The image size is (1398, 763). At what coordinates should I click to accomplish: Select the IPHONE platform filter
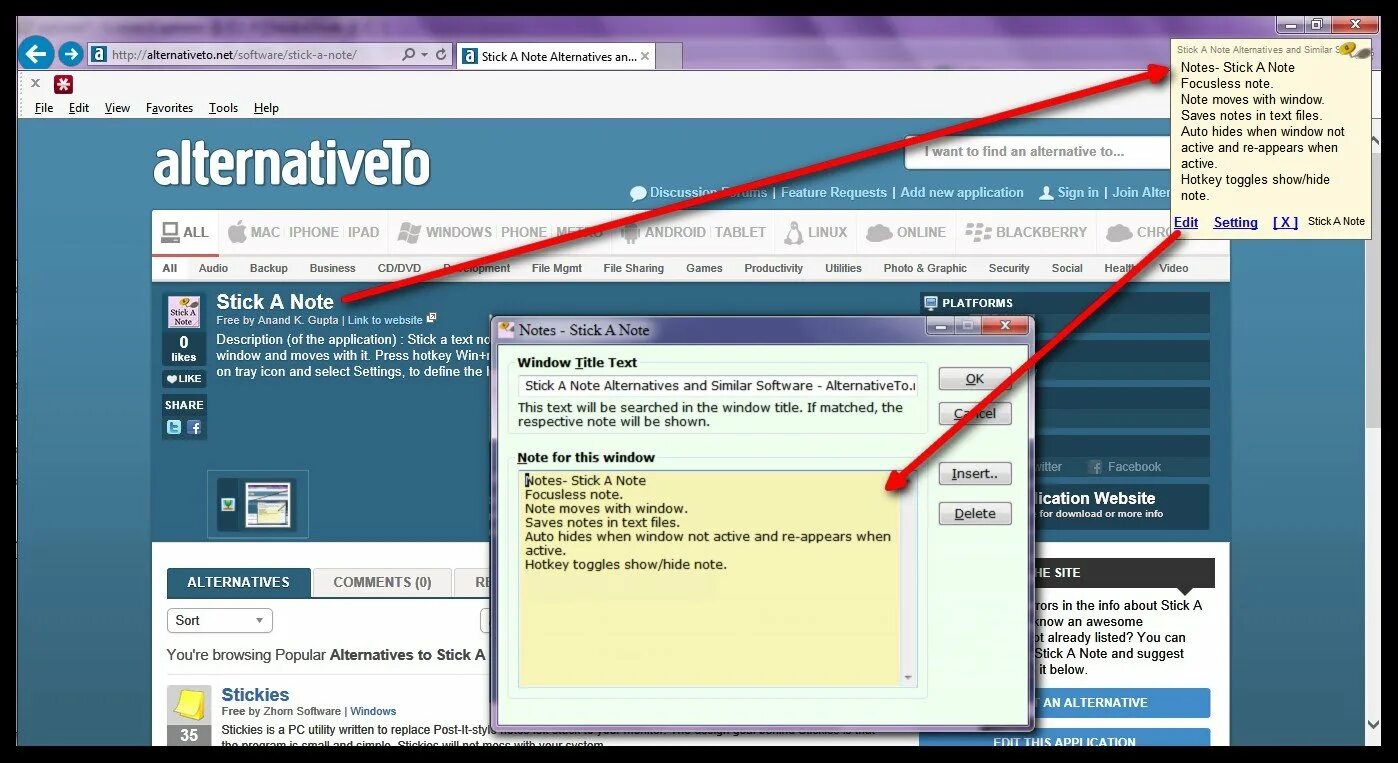click(x=314, y=232)
